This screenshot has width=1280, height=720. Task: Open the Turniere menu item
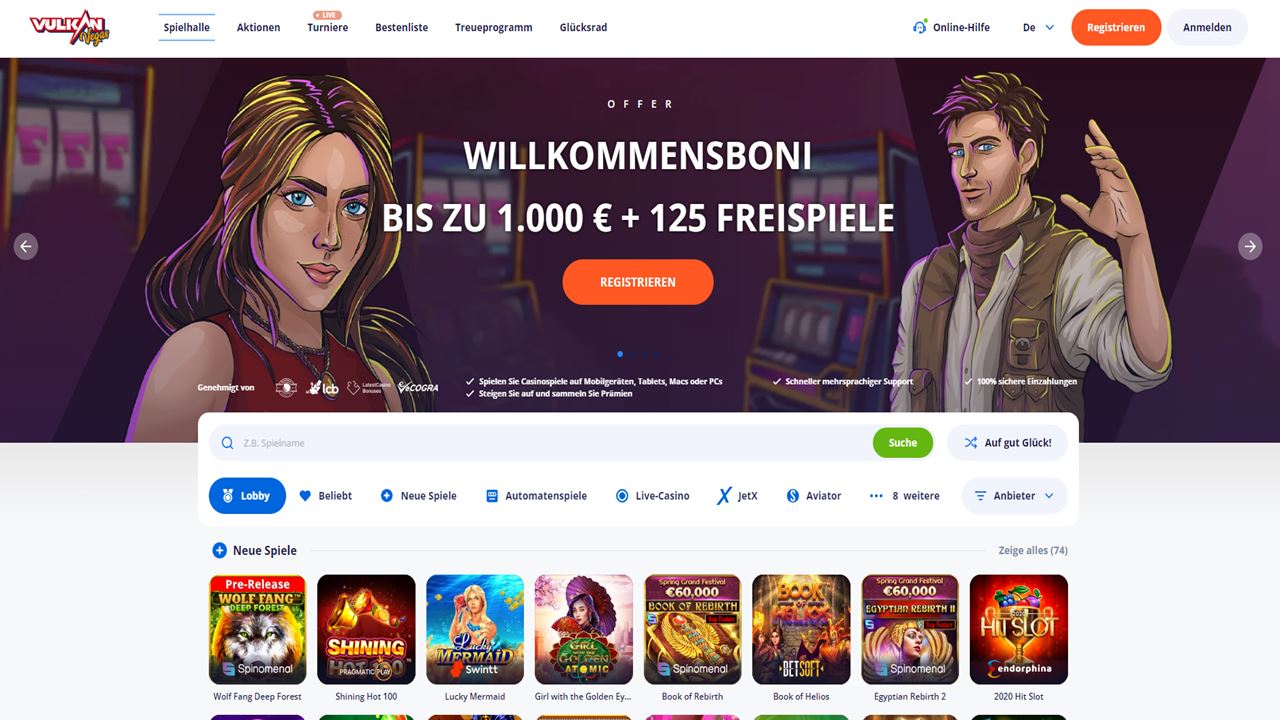click(x=328, y=28)
